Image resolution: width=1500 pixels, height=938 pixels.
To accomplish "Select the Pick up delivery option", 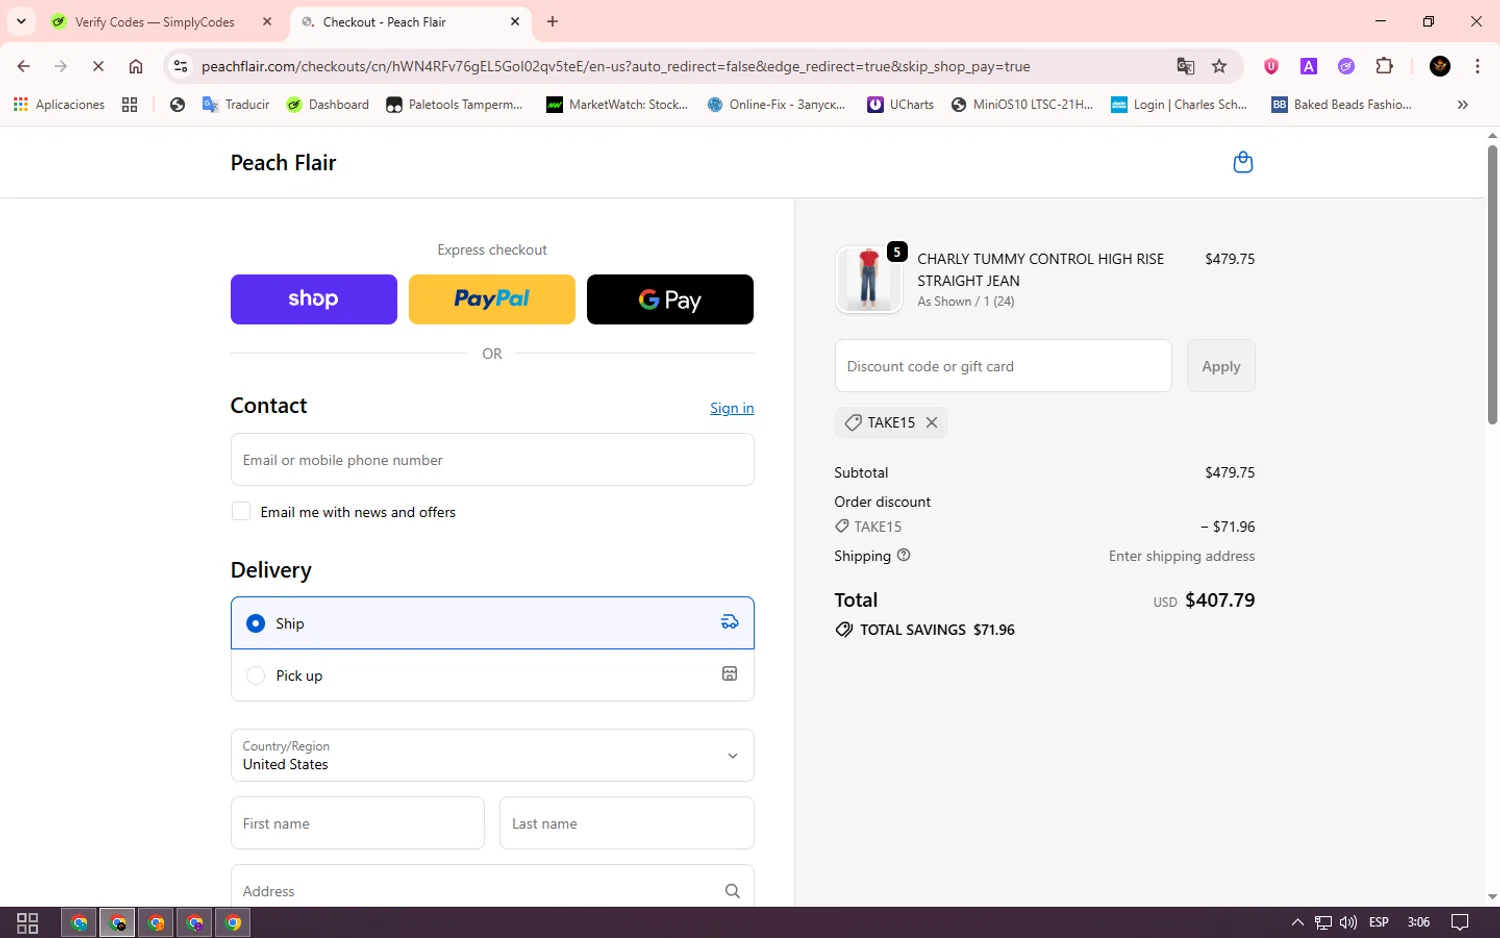I will coord(492,675).
